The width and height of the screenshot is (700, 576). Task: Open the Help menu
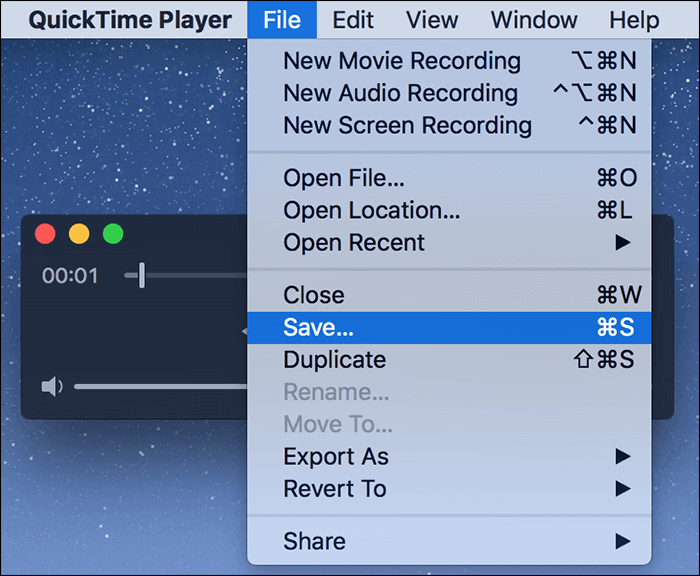coord(634,20)
